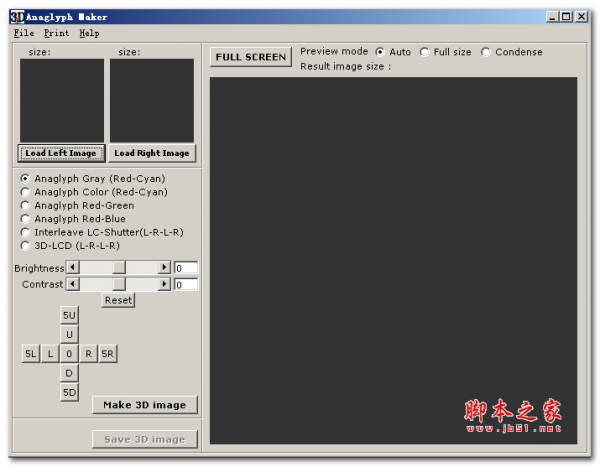Image resolution: width=600 pixels, height=467 pixels.
Task: Select Anaglyph Gray (Red-Cyan) option
Action: (93, 179)
